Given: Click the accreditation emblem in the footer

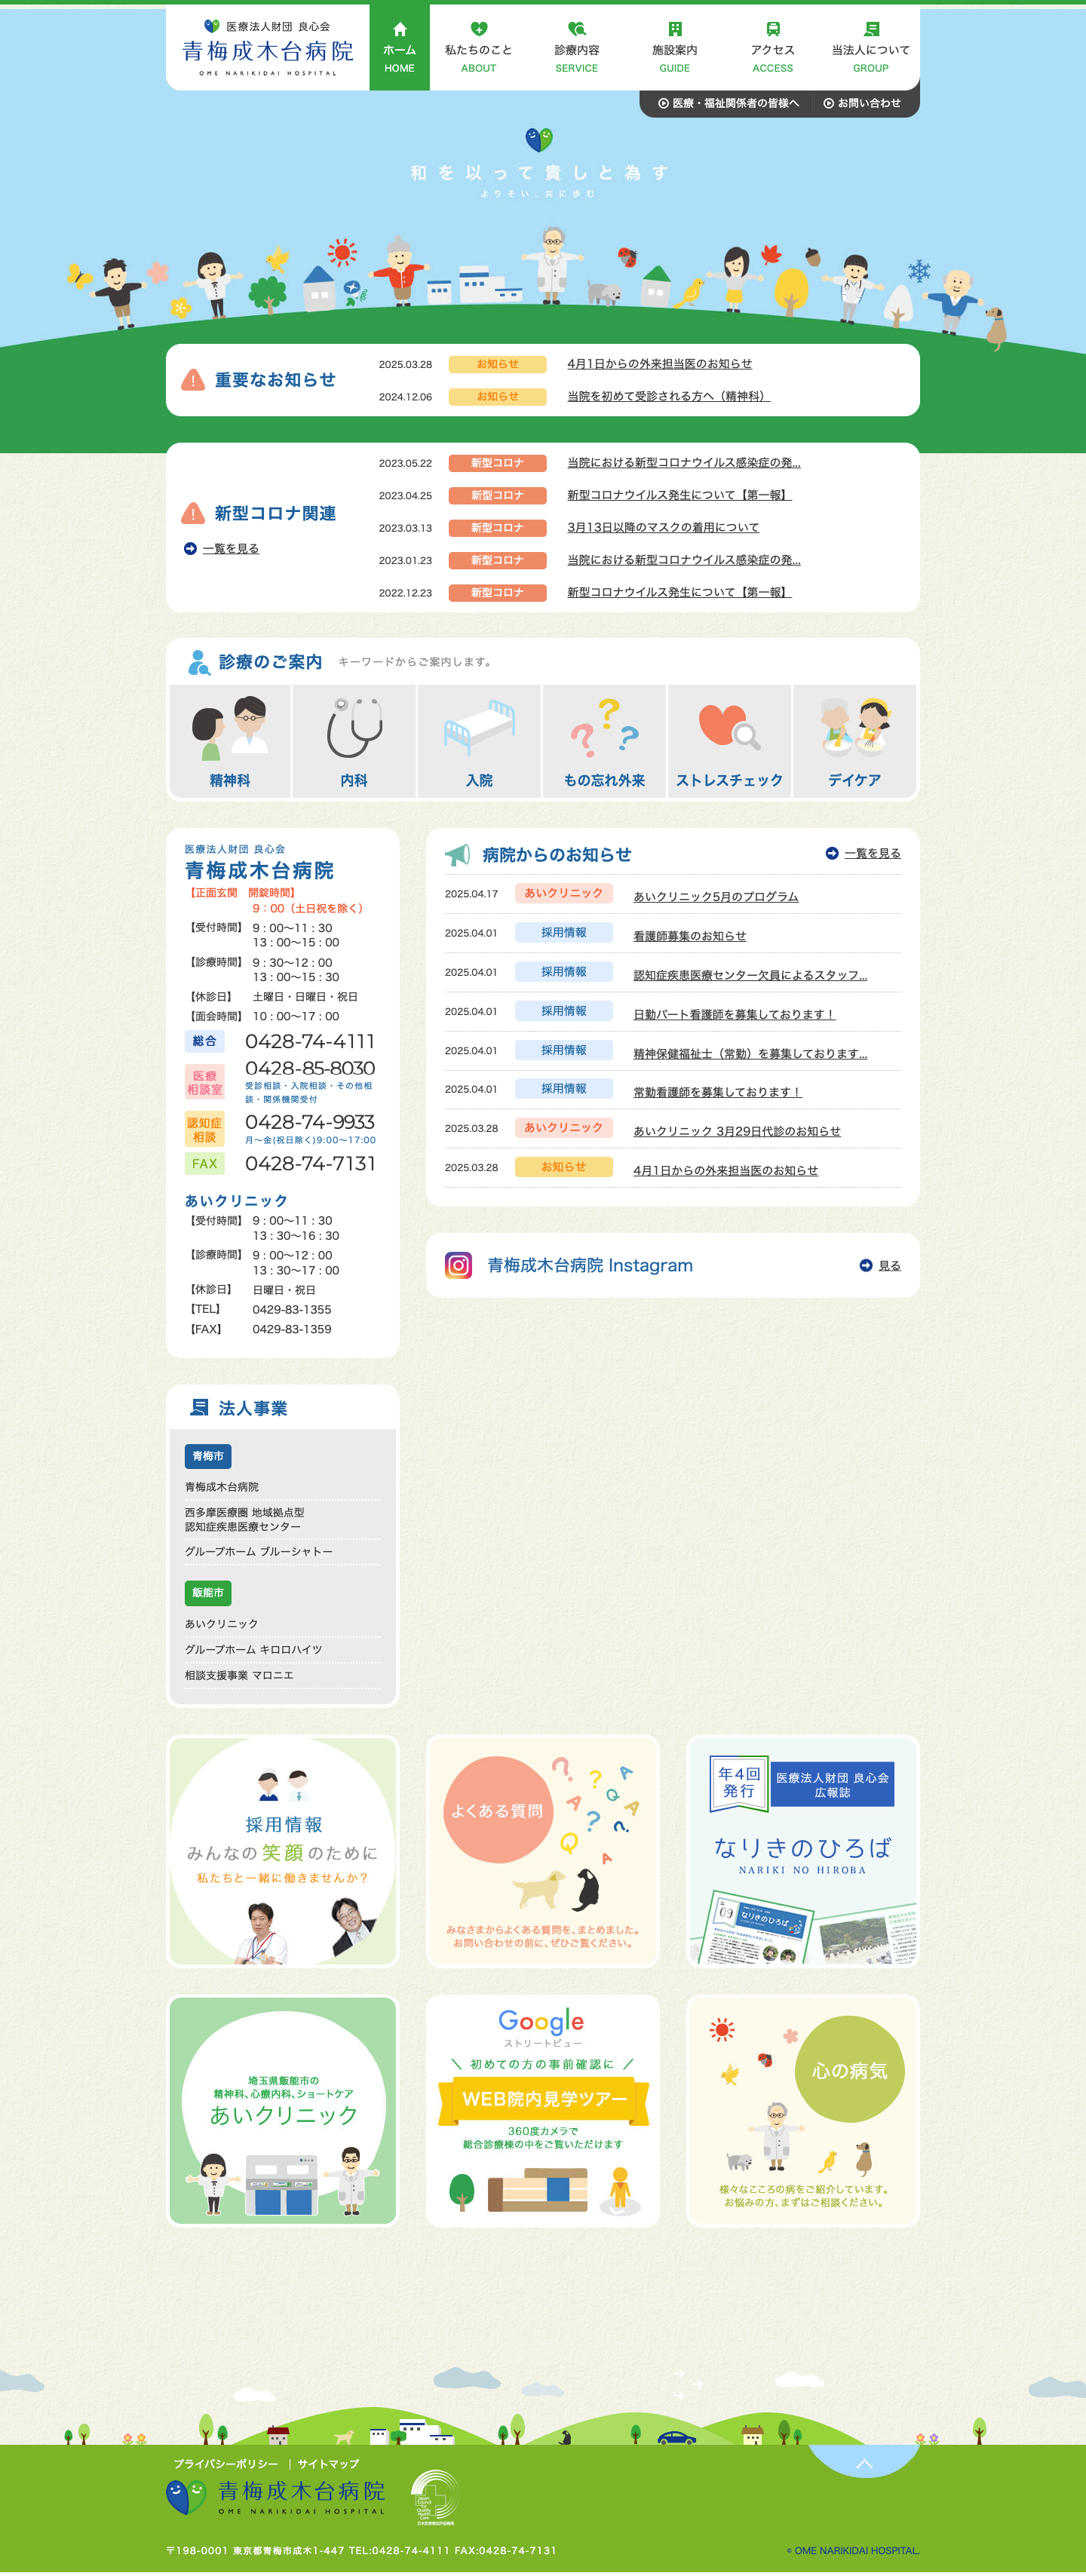Looking at the screenshot, I should (x=434, y=2498).
